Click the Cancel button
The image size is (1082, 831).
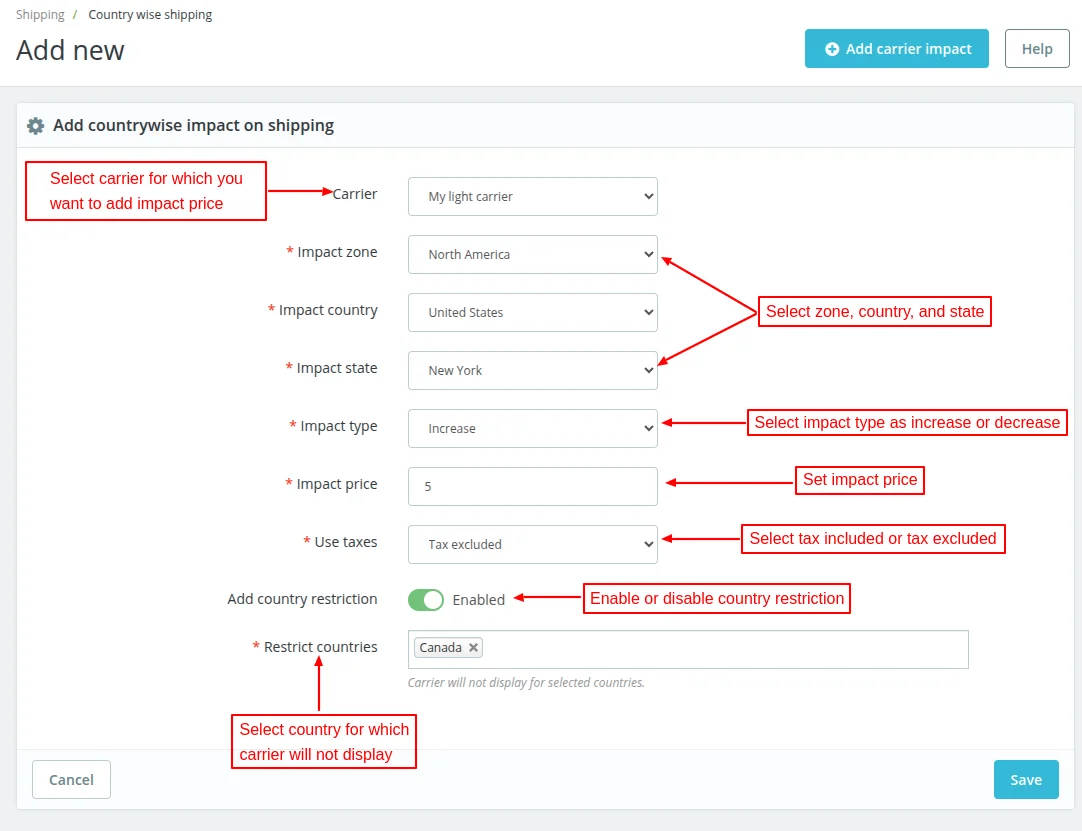pos(71,780)
